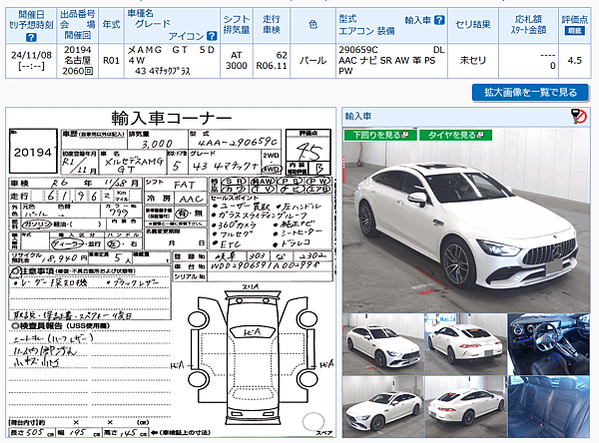Viewport: 599px width, 443px height.
Task: Click help icon under 開催日 セリ予想時刻 header
Action: (31, 37)
